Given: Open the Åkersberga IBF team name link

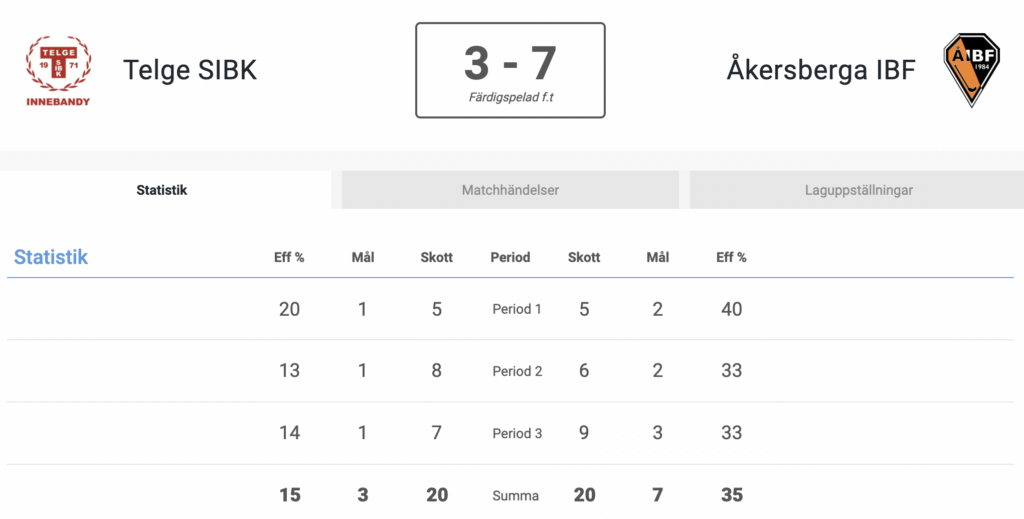Looking at the screenshot, I should tap(821, 69).
